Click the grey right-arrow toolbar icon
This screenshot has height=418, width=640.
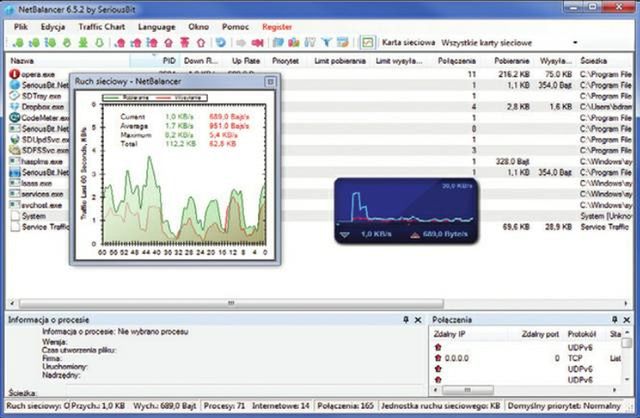tap(241, 42)
